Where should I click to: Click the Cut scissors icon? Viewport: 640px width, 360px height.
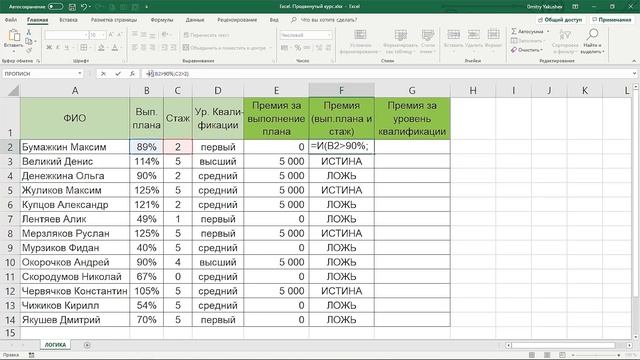click(29, 31)
